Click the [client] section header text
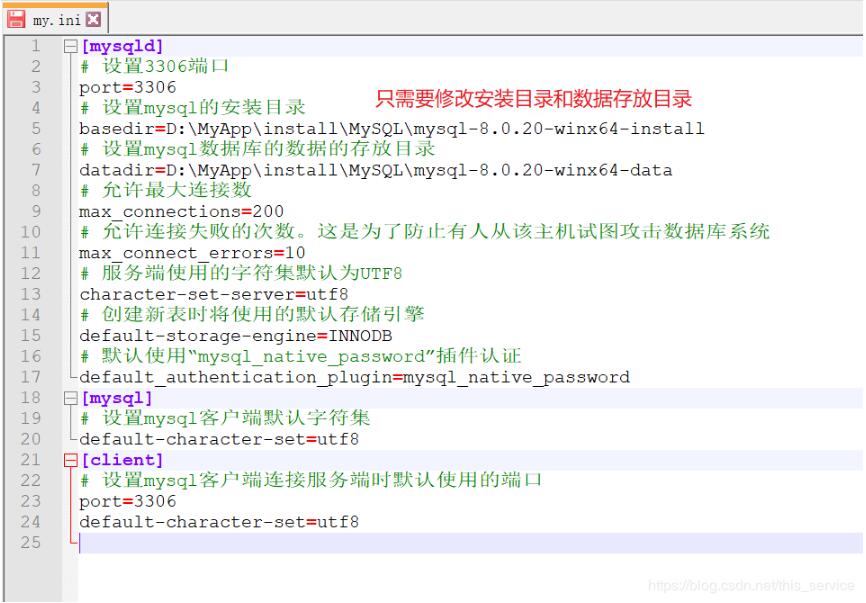Image resolution: width=866 pixels, height=603 pixels. [x=122, y=460]
